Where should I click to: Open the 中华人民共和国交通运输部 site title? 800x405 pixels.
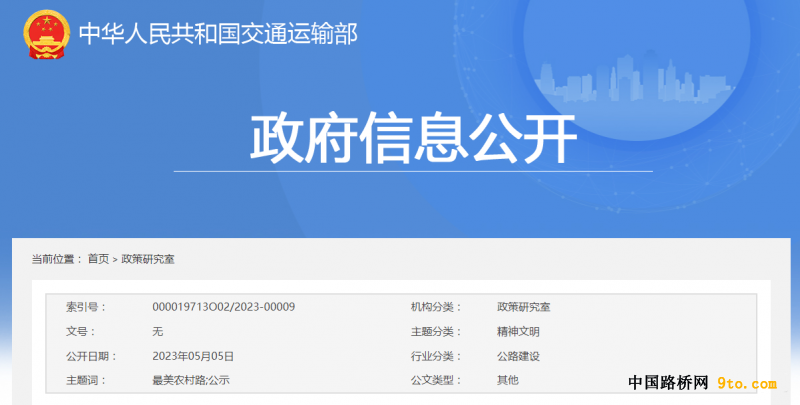pyautogui.click(x=218, y=34)
